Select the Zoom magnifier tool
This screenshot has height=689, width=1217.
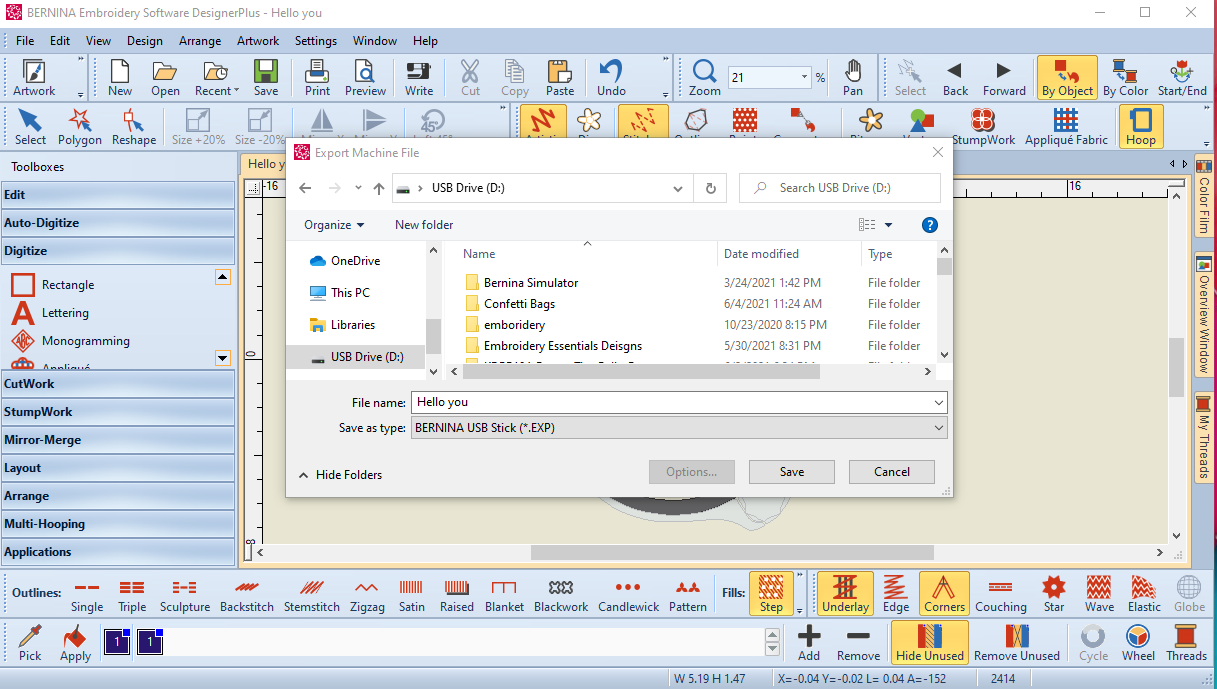click(x=704, y=77)
